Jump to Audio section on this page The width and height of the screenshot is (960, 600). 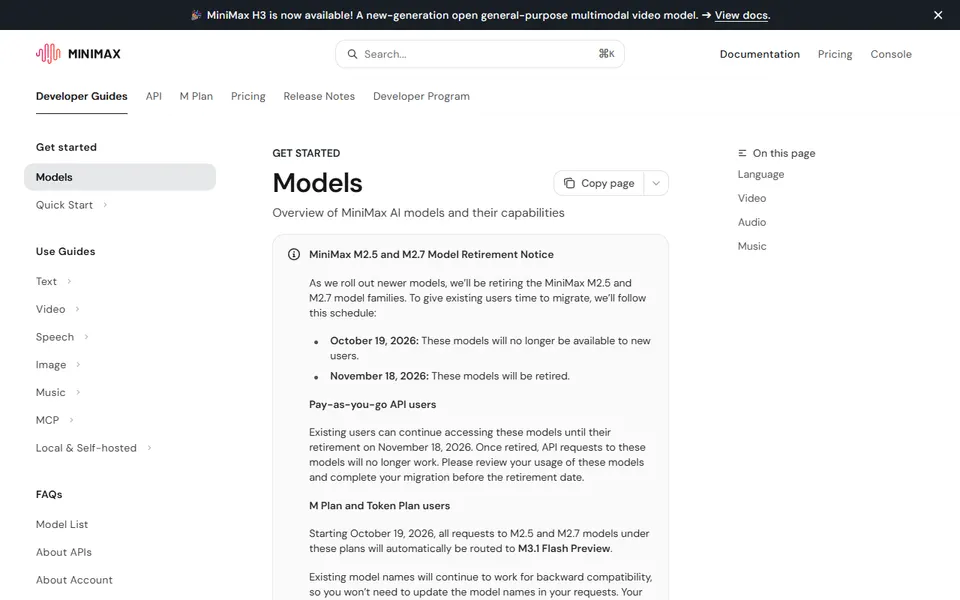coord(752,222)
